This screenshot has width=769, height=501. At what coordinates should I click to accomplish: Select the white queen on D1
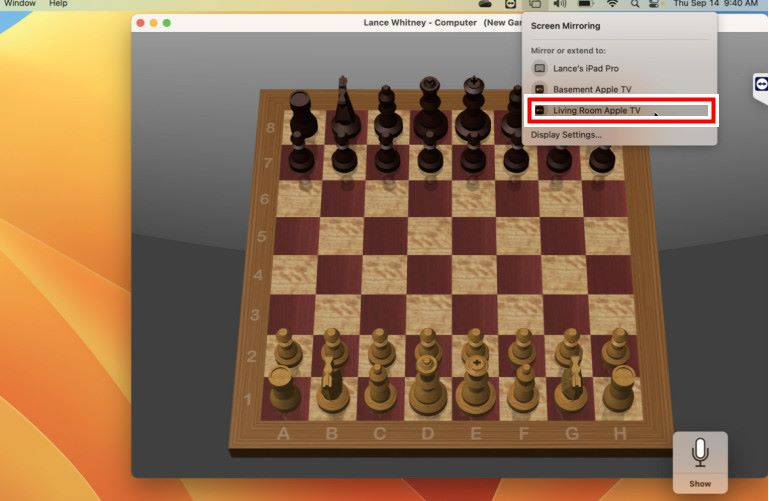[427, 385]
